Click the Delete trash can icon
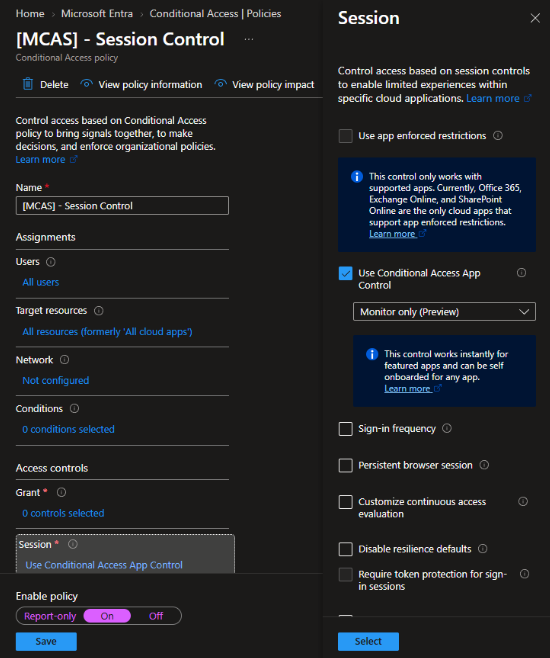 pos(28,84)
